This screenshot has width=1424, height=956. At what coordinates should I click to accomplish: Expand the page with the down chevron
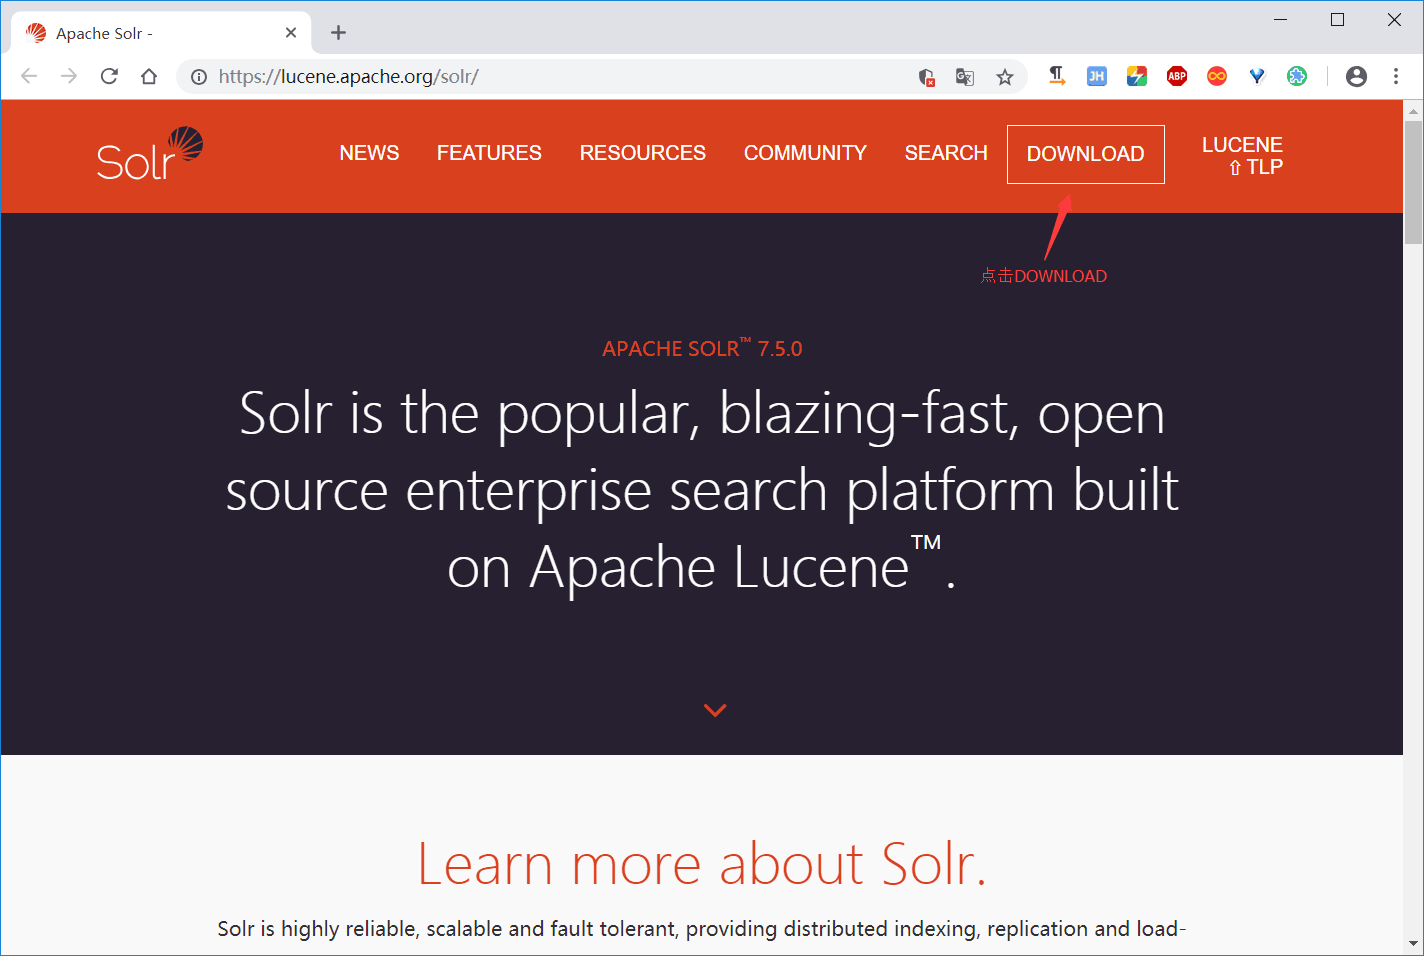[x=715, y=710]
